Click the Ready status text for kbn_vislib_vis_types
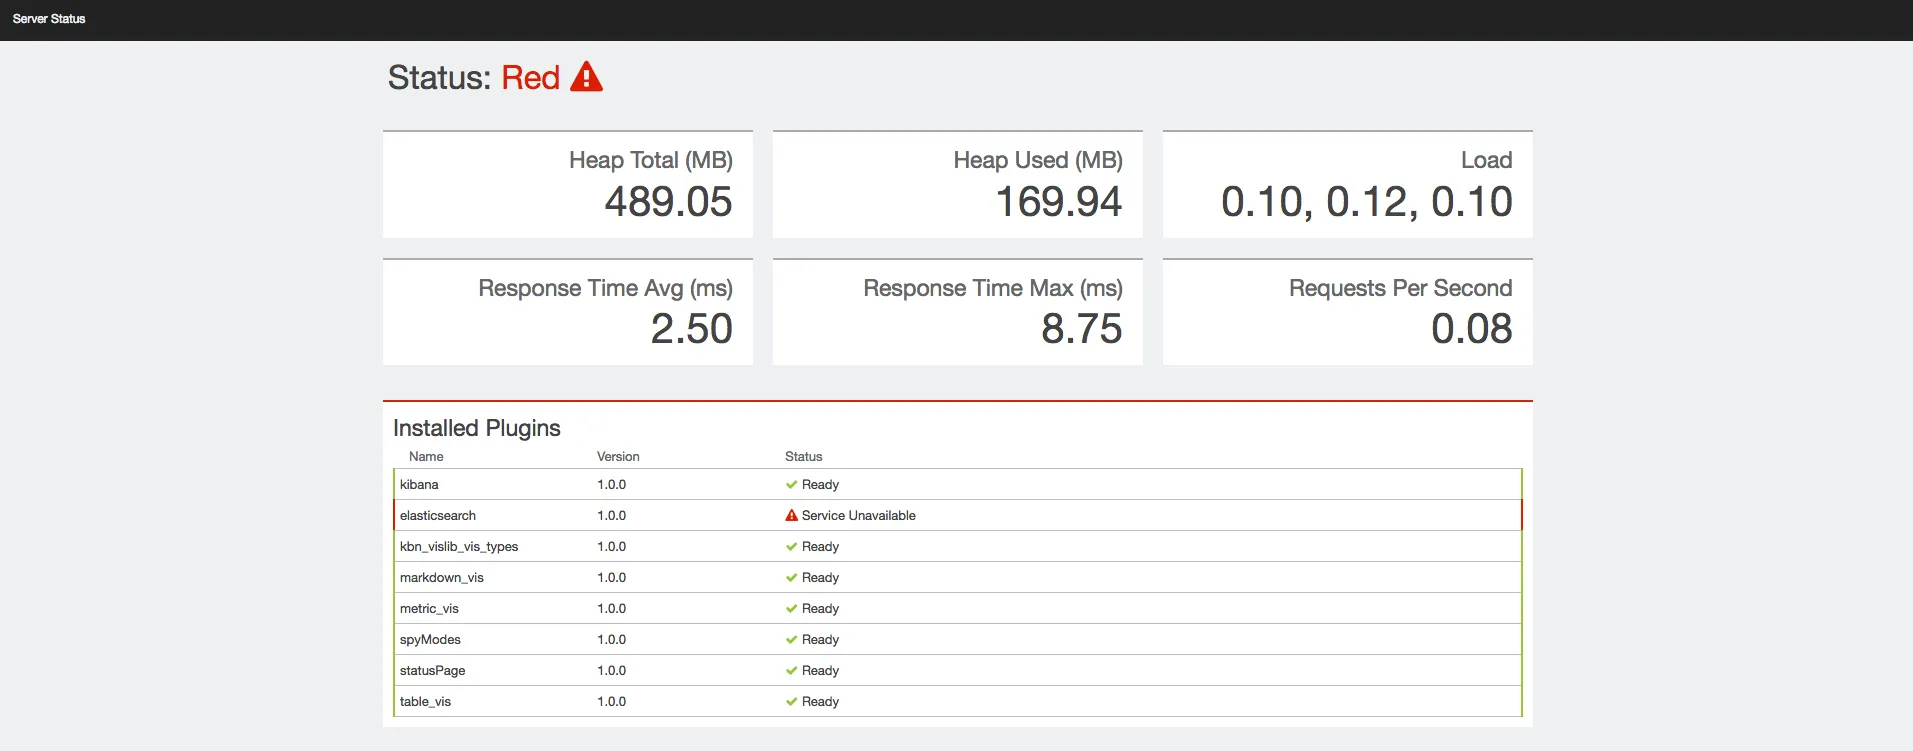This screenshot has height=751, width=1913. pyautogui.click(x=820, y=547)
